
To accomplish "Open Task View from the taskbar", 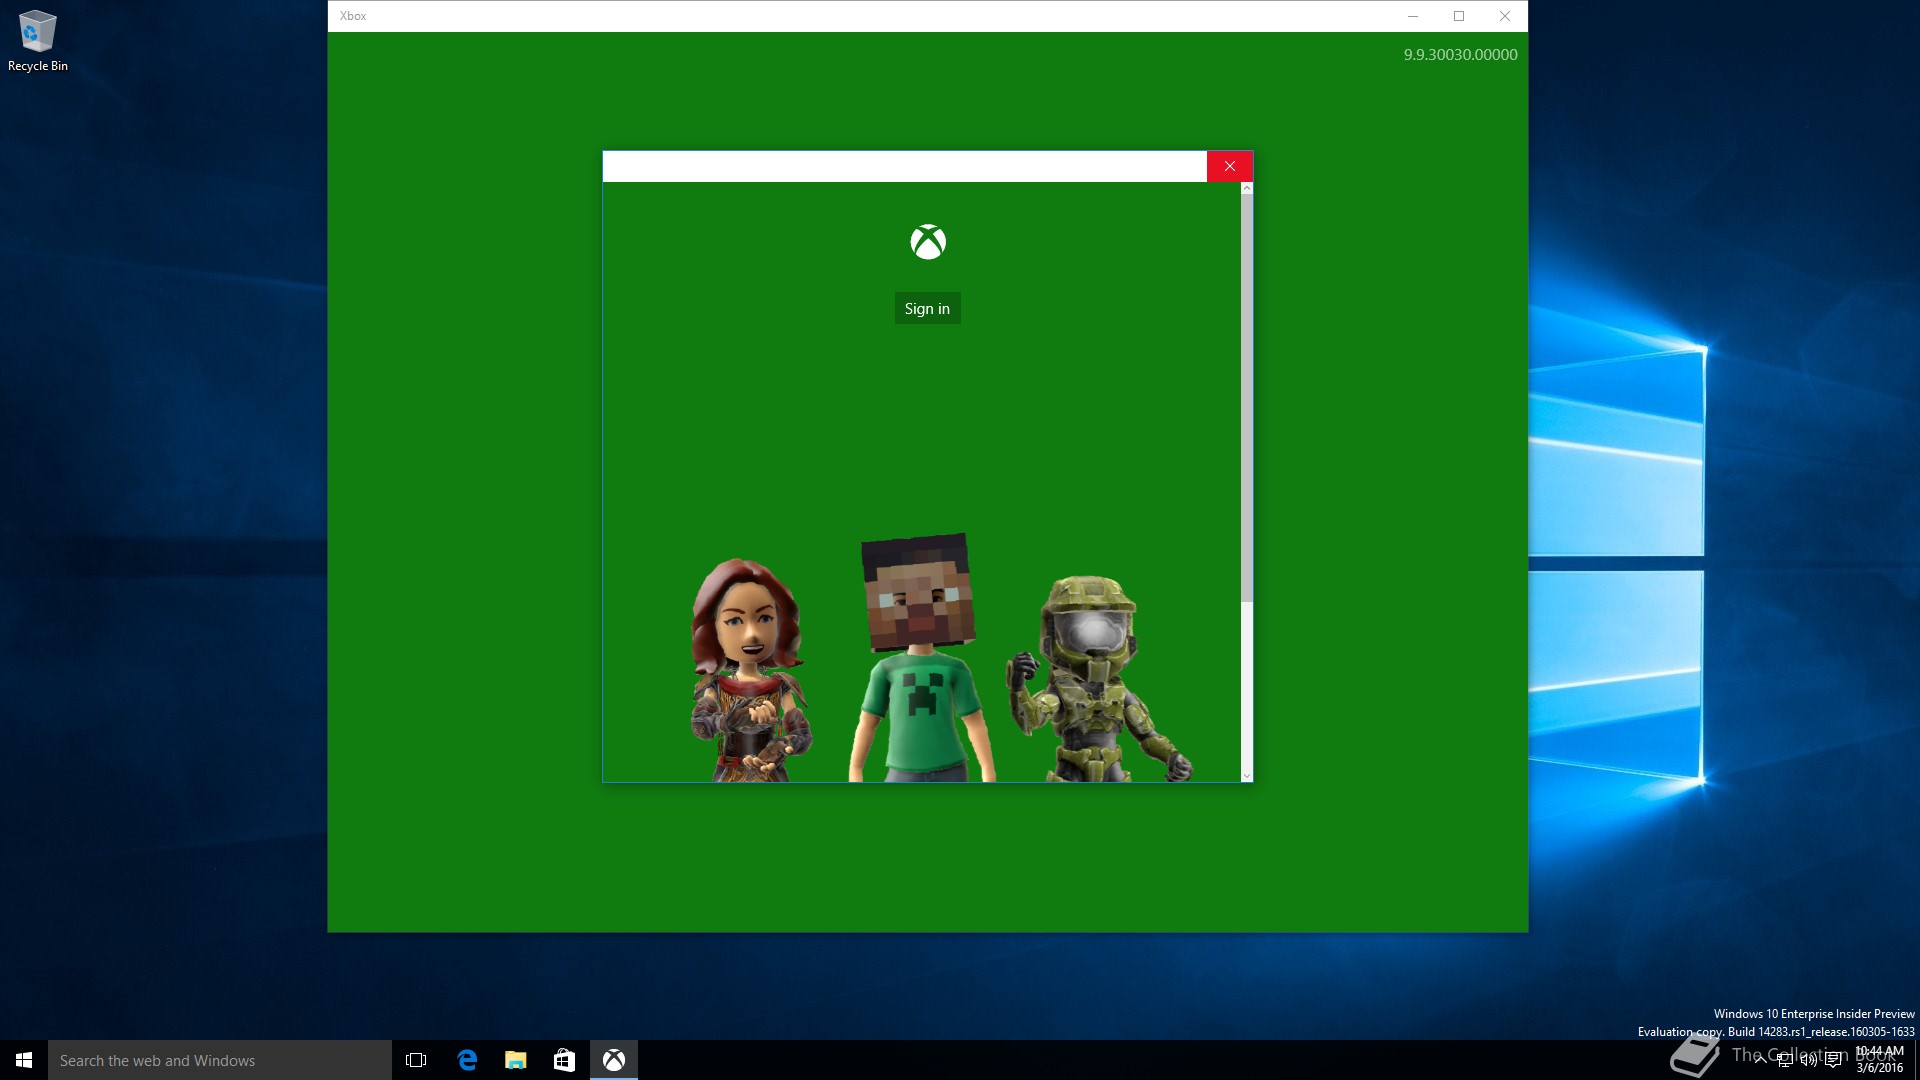I will pos(416,1060).
